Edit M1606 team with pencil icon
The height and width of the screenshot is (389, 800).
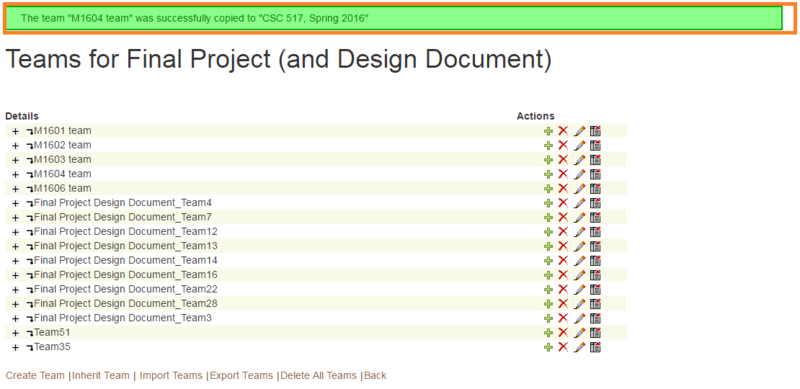click(x=580, y=188)
